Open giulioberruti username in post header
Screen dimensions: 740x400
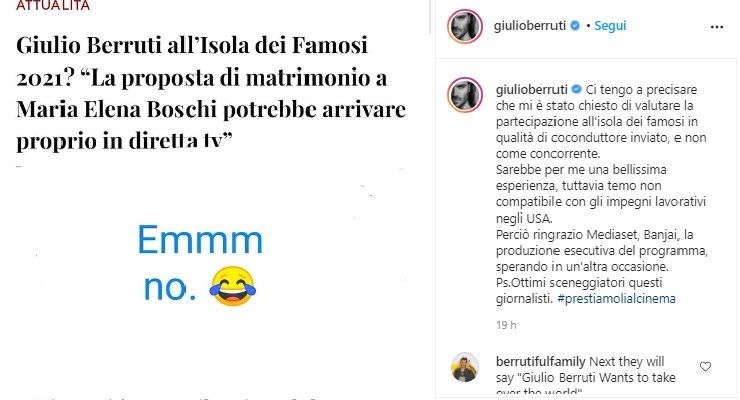click(x=530, y=25)
